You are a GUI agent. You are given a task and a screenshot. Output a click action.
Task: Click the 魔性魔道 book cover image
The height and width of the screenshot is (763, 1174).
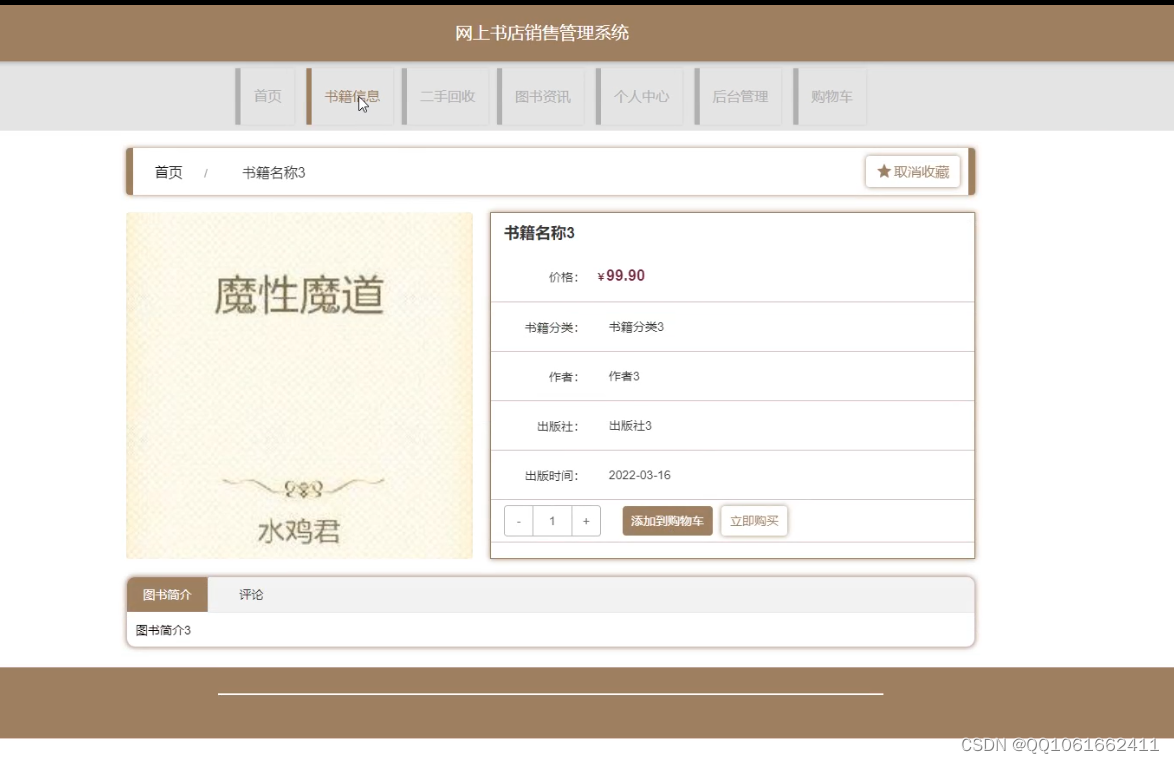[299, 384]
